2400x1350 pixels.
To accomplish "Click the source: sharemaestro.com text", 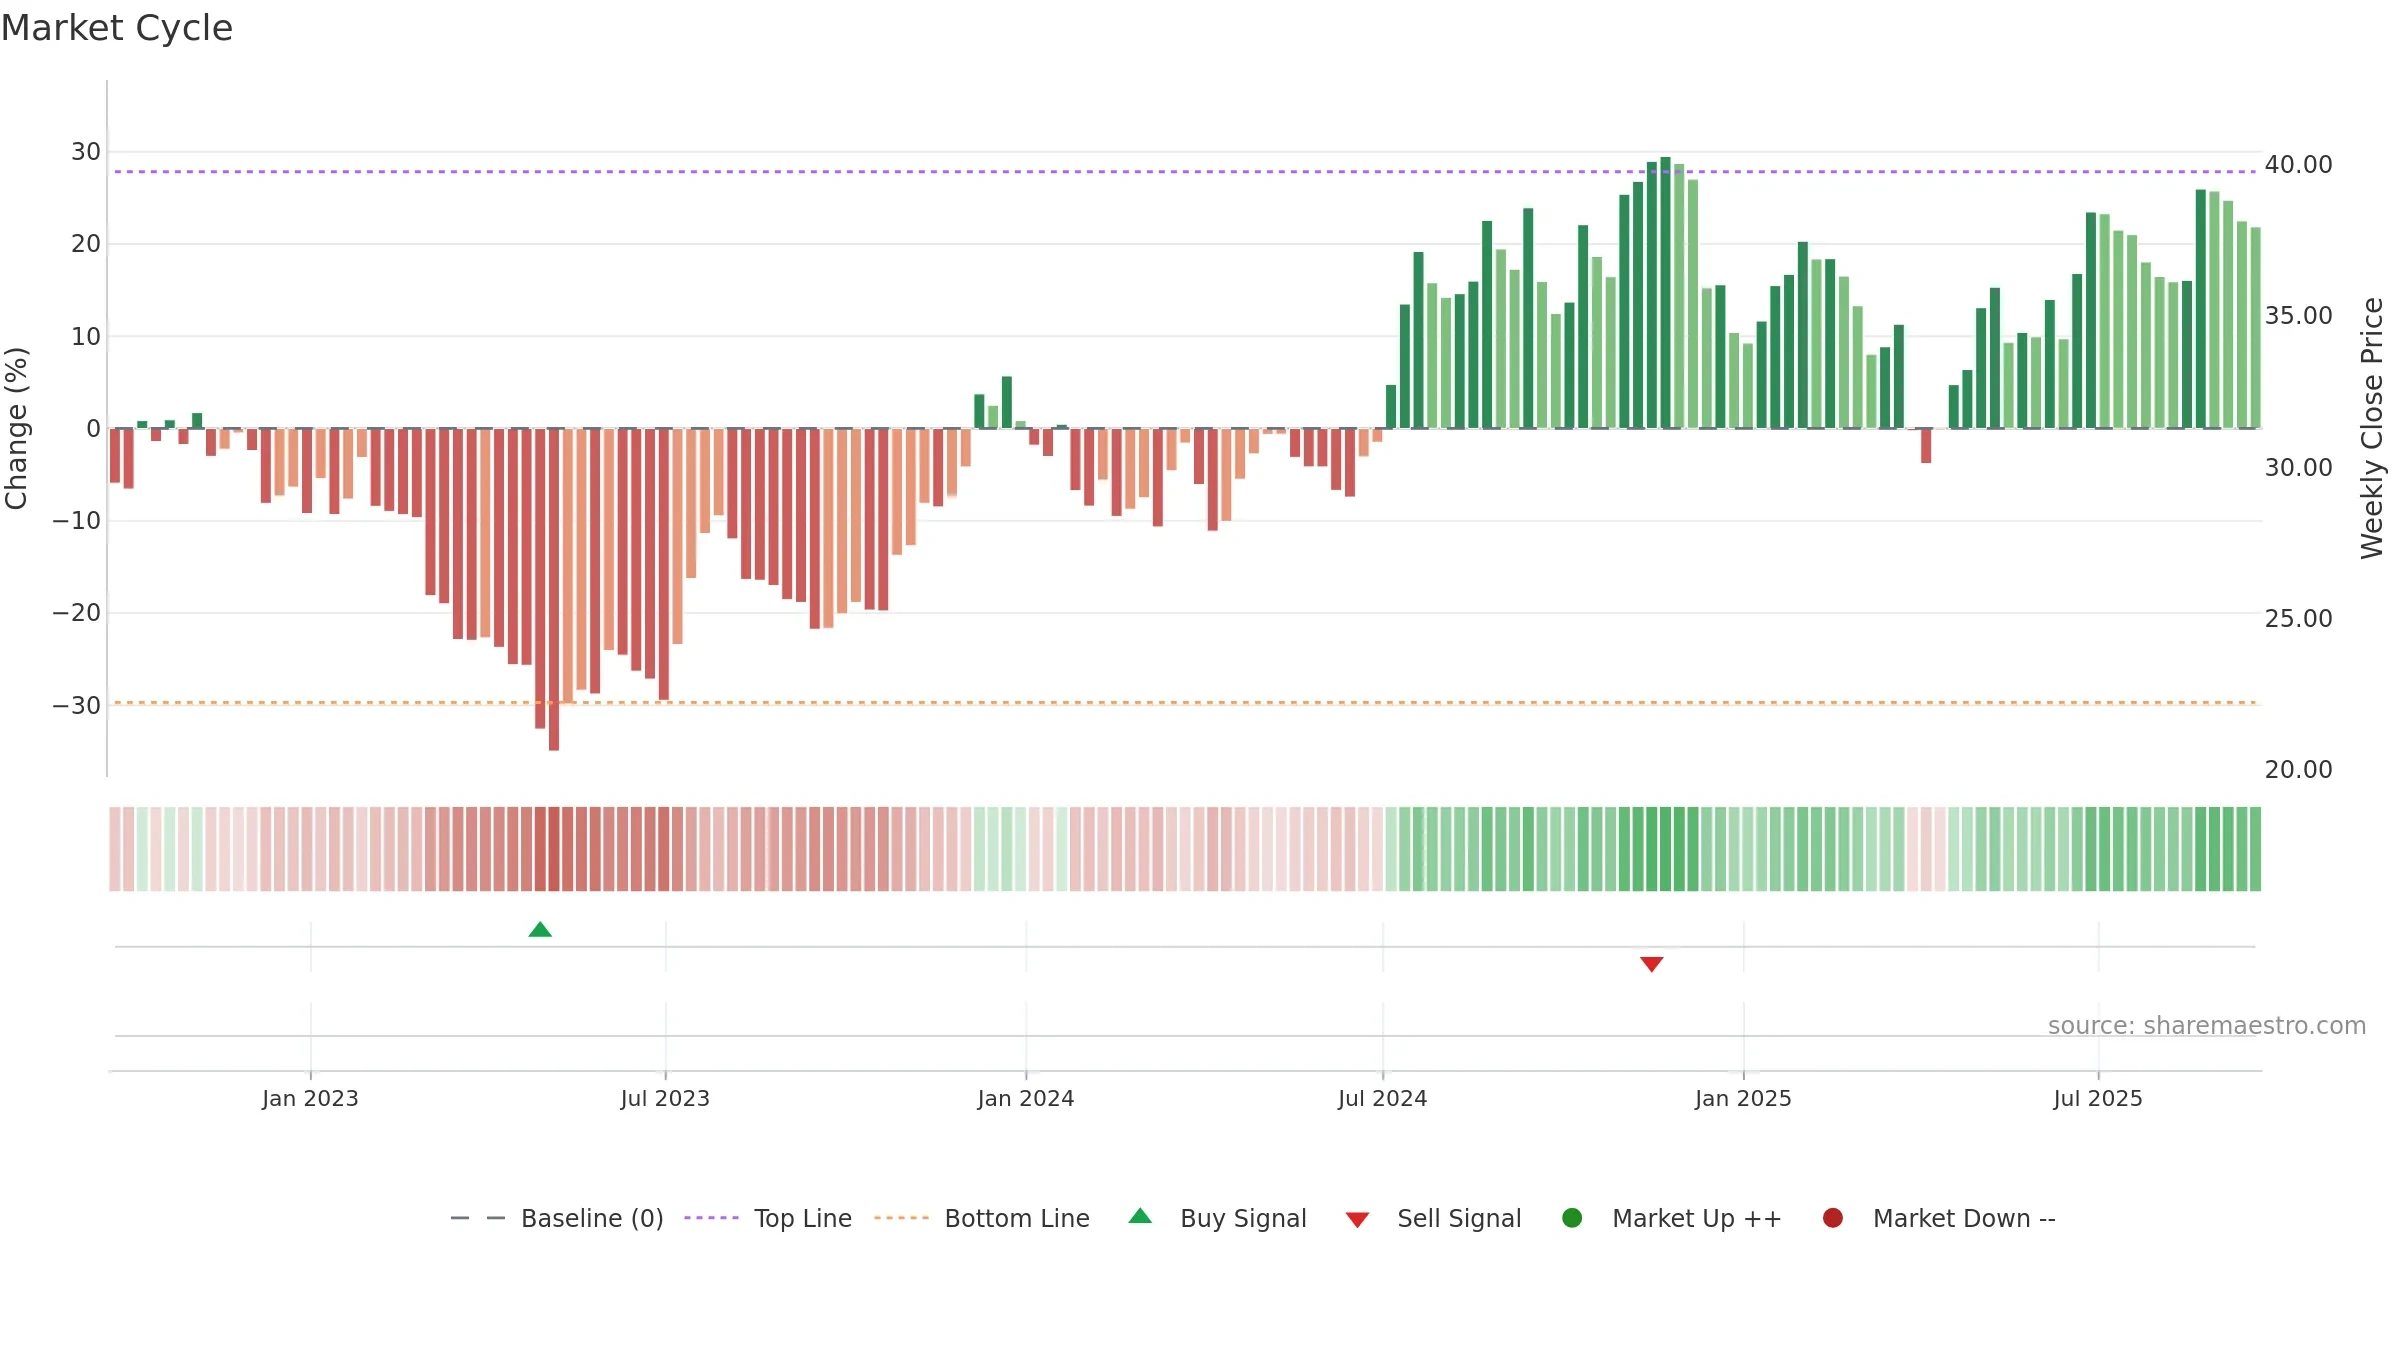I will (2207, 1026).
